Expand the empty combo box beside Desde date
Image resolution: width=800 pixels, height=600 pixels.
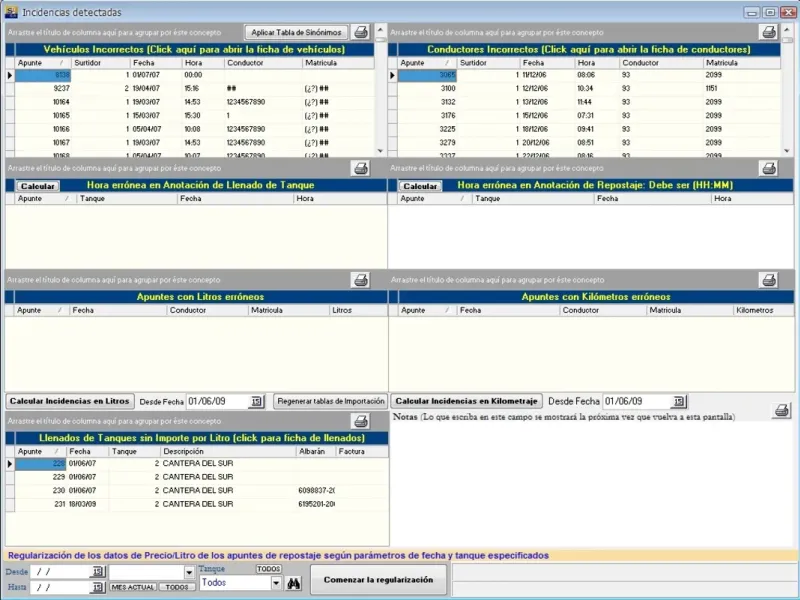pyautogui.click(x=189, y=571)
